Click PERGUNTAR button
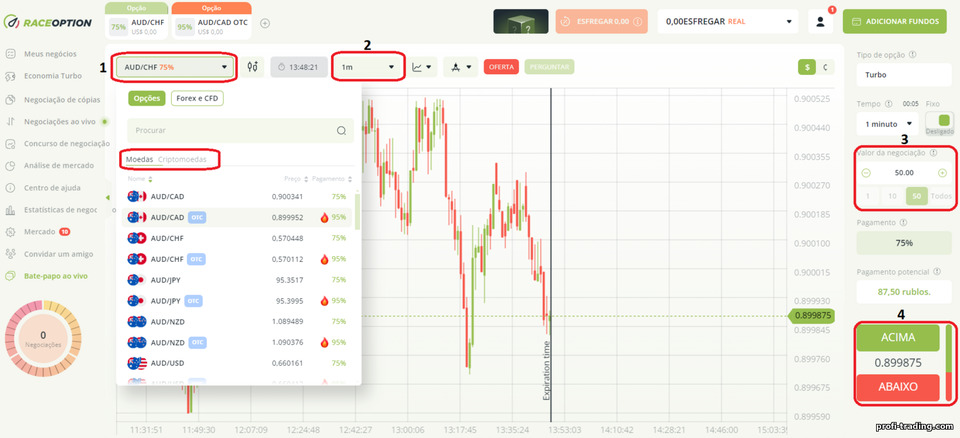Image resolution: width=960 pixels, height=438 pixels. click(x=549, y=67)
